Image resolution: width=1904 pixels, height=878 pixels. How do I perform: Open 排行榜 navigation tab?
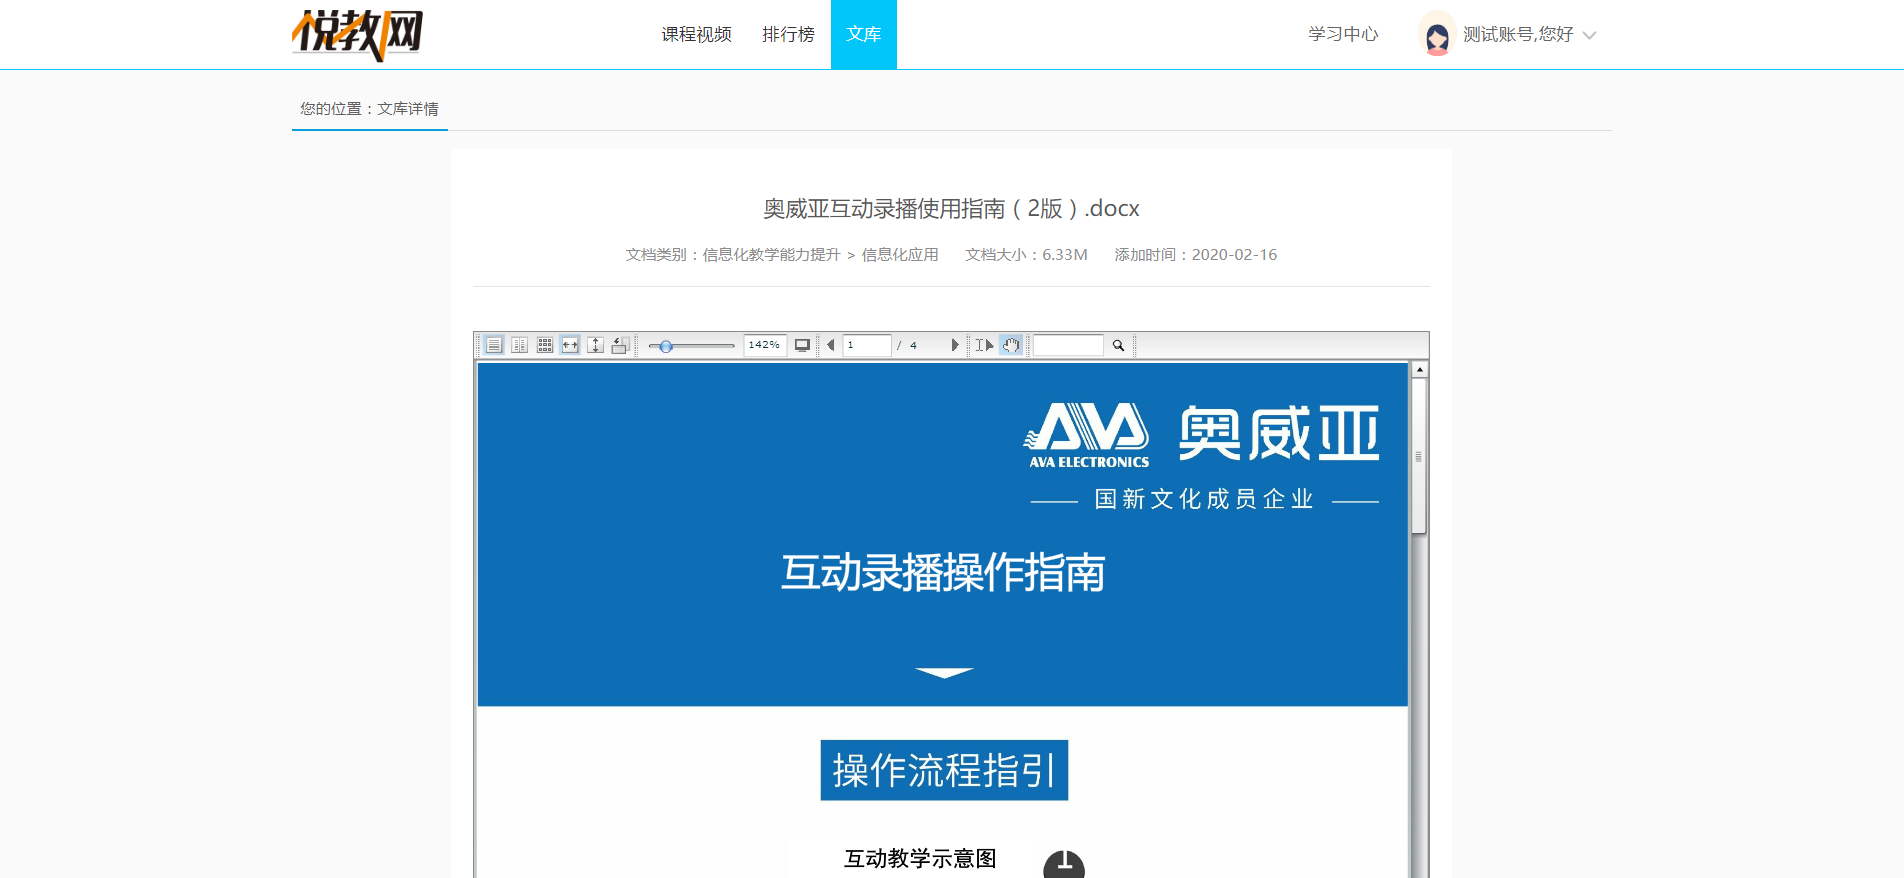pyautogui.click(x=788, y=34)
